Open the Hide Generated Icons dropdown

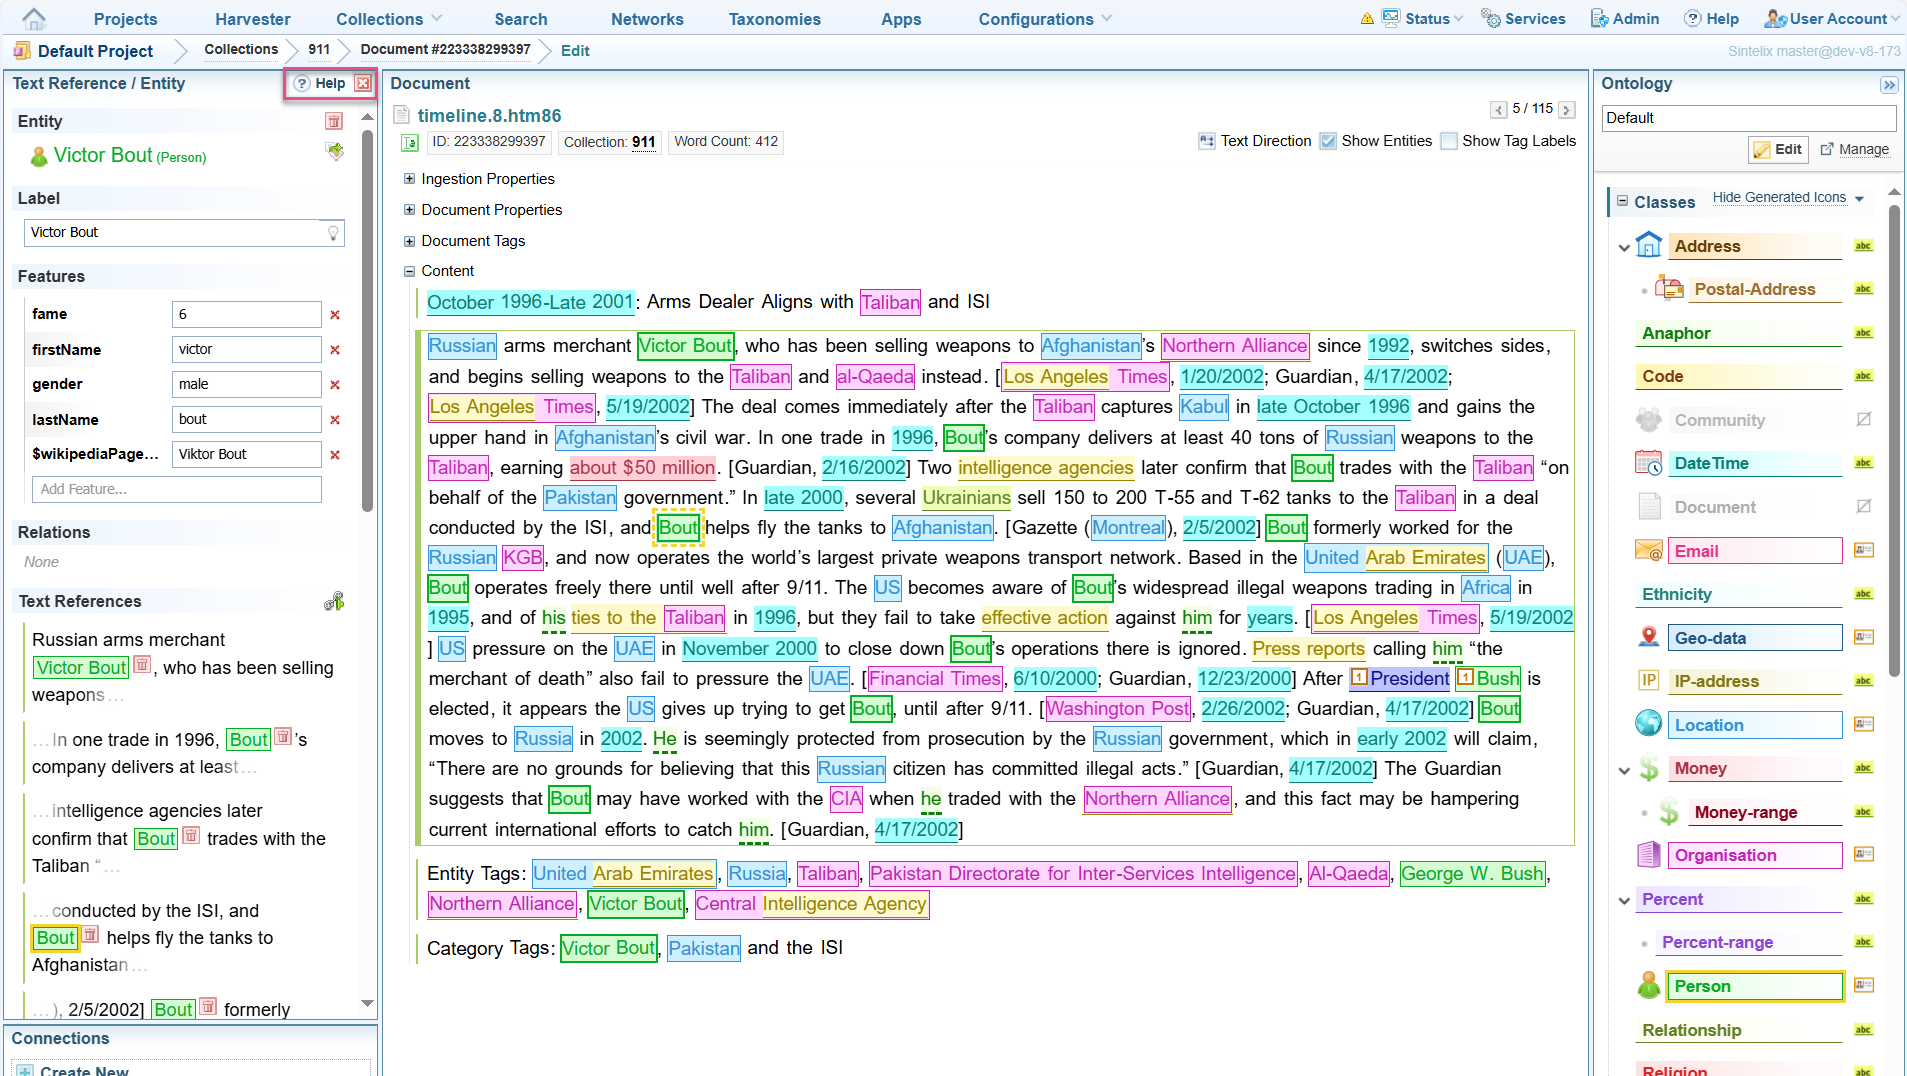pos(1788,198)
